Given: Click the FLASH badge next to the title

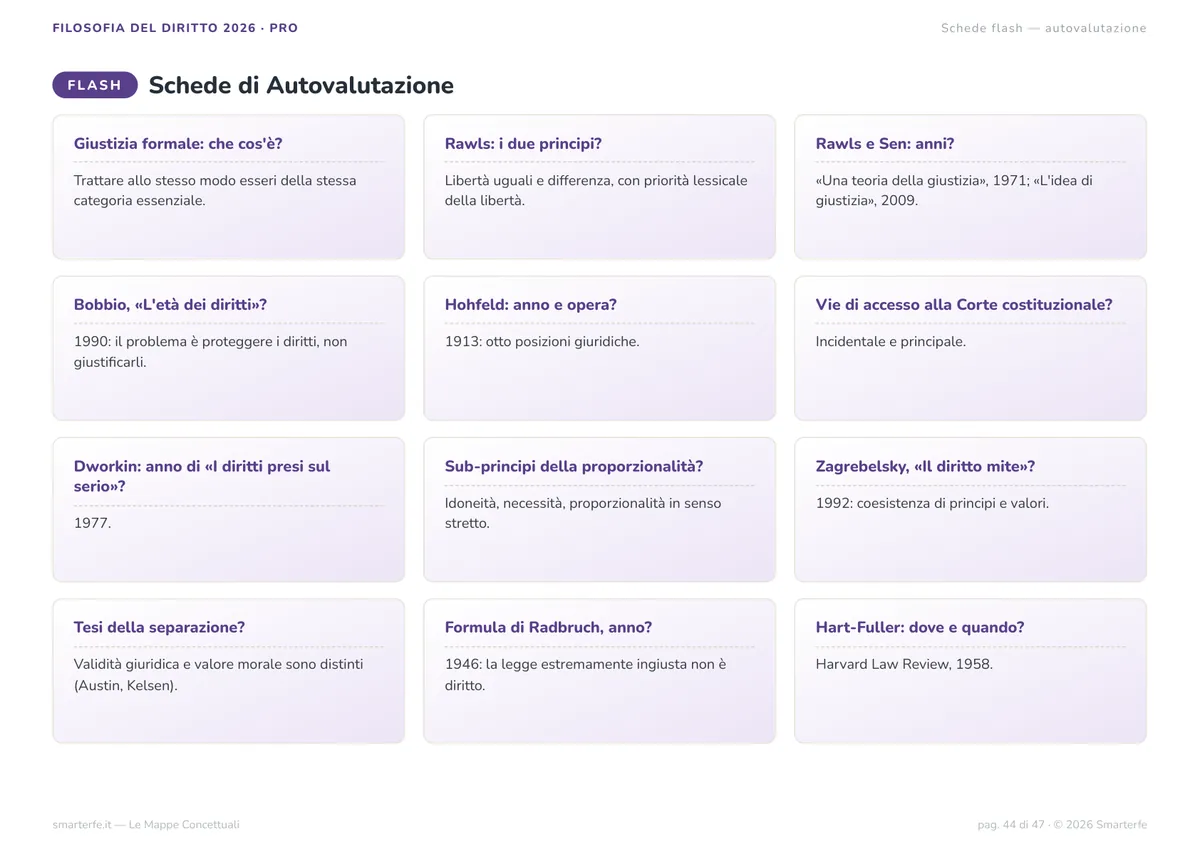Looking at the screenshot, I should [95, 85].
